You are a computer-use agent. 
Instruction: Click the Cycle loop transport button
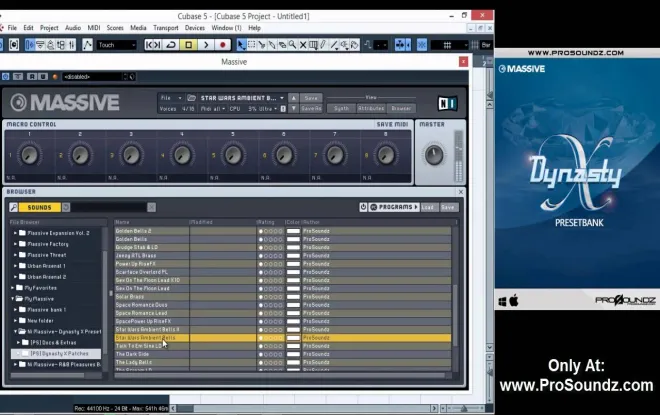(x=171, y=45)
